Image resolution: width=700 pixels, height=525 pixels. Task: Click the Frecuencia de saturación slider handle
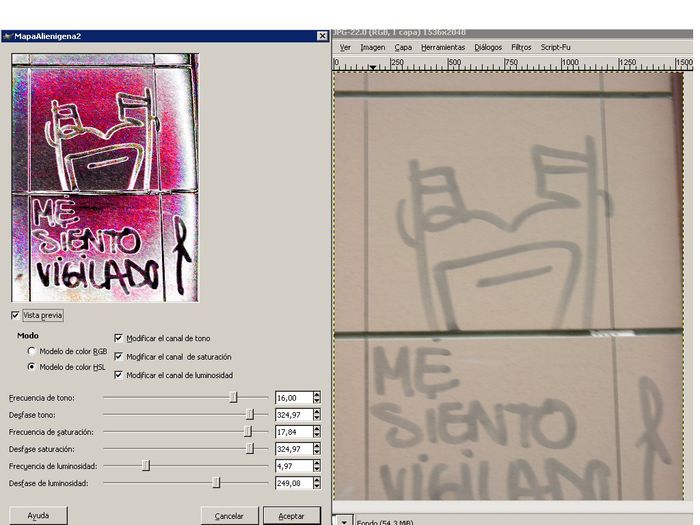click(248, 431)
